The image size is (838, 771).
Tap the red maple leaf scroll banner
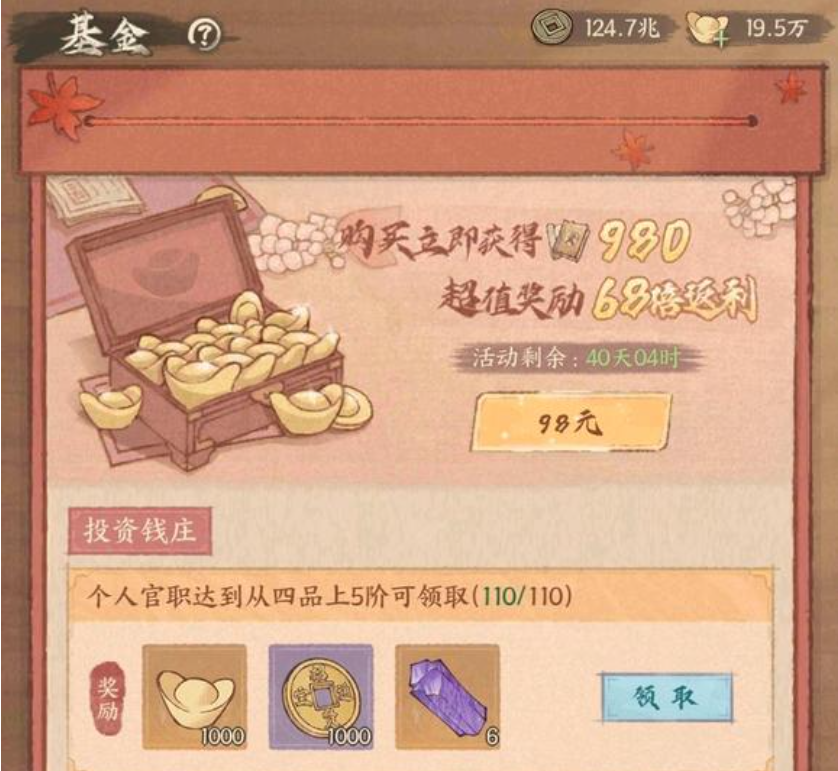(x=421, y=120)
